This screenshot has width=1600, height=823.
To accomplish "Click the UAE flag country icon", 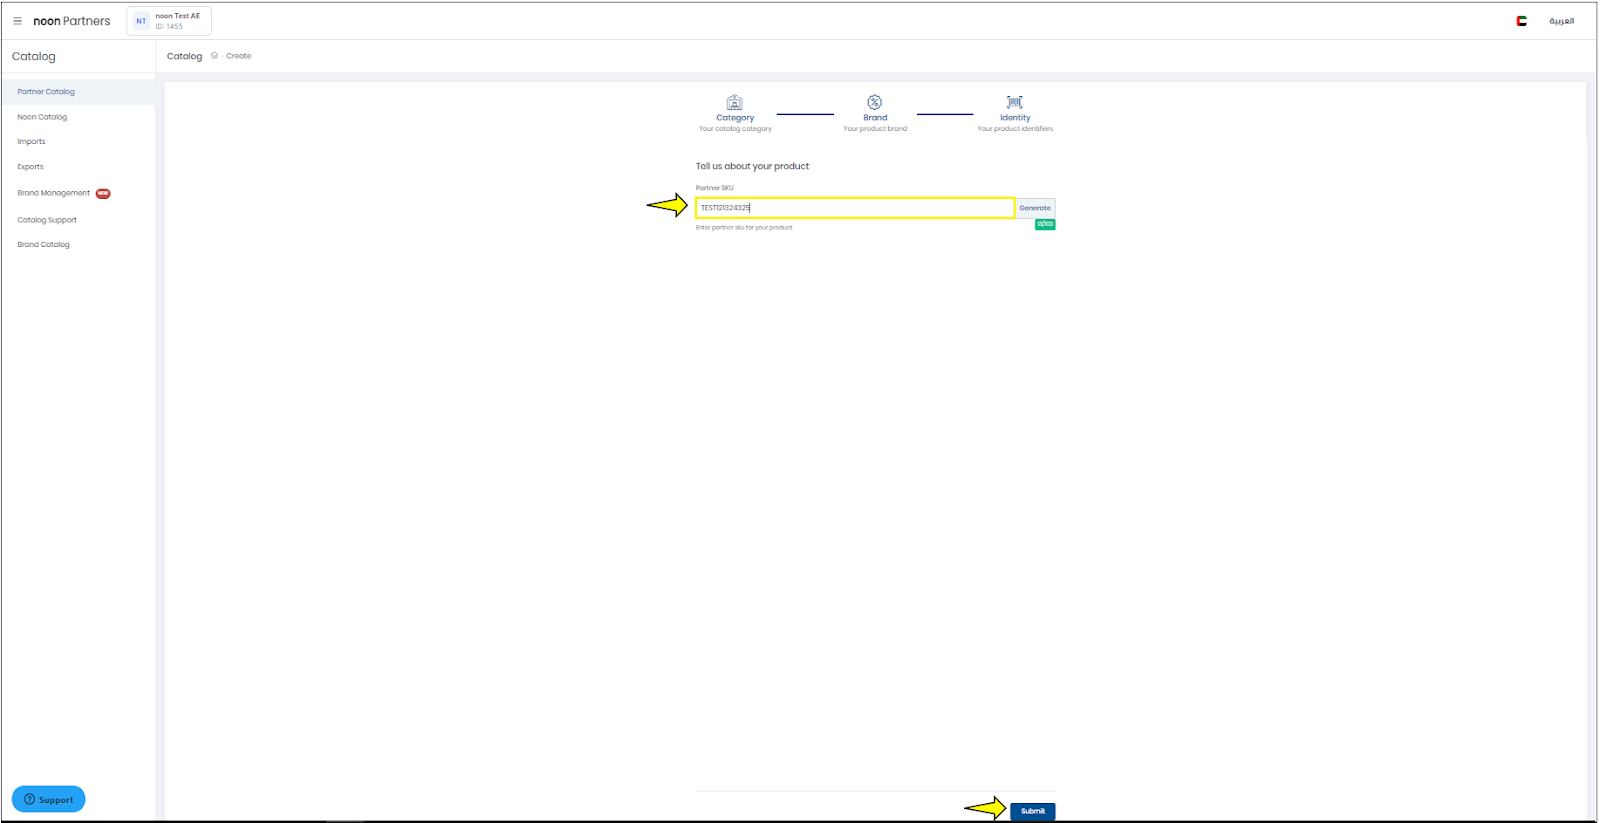I will coord(1522,21).
